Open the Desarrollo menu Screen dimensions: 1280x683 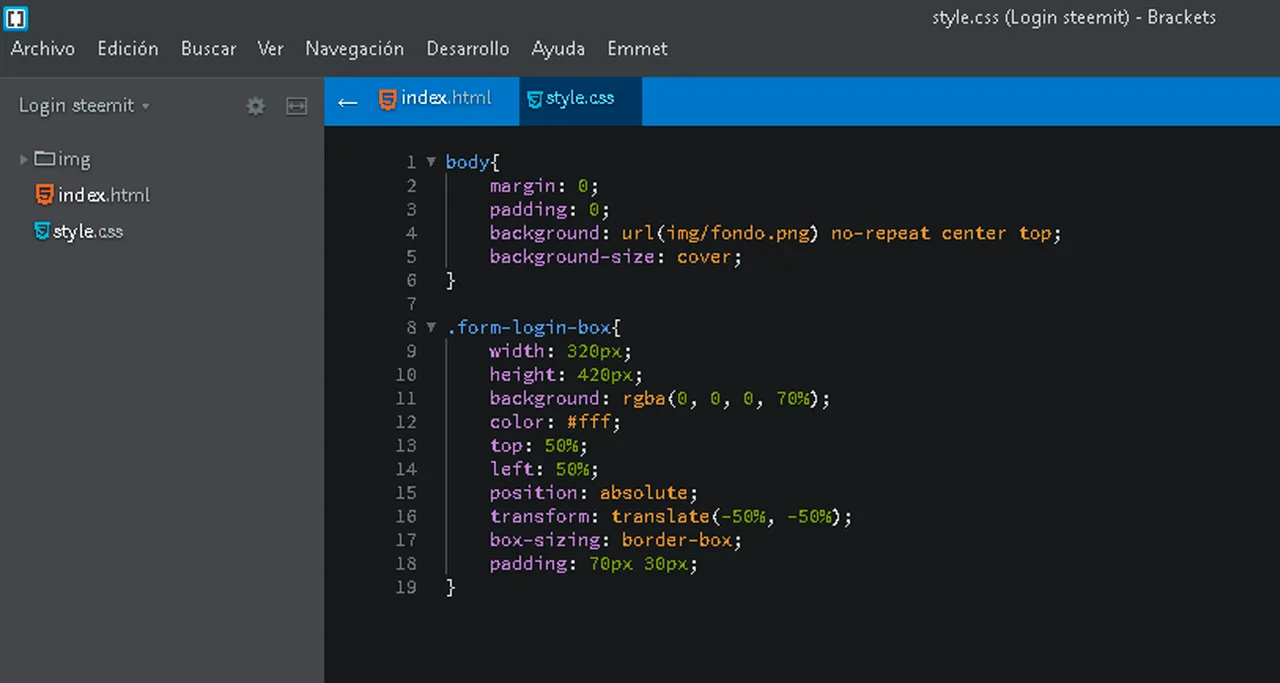coord(468,48)
